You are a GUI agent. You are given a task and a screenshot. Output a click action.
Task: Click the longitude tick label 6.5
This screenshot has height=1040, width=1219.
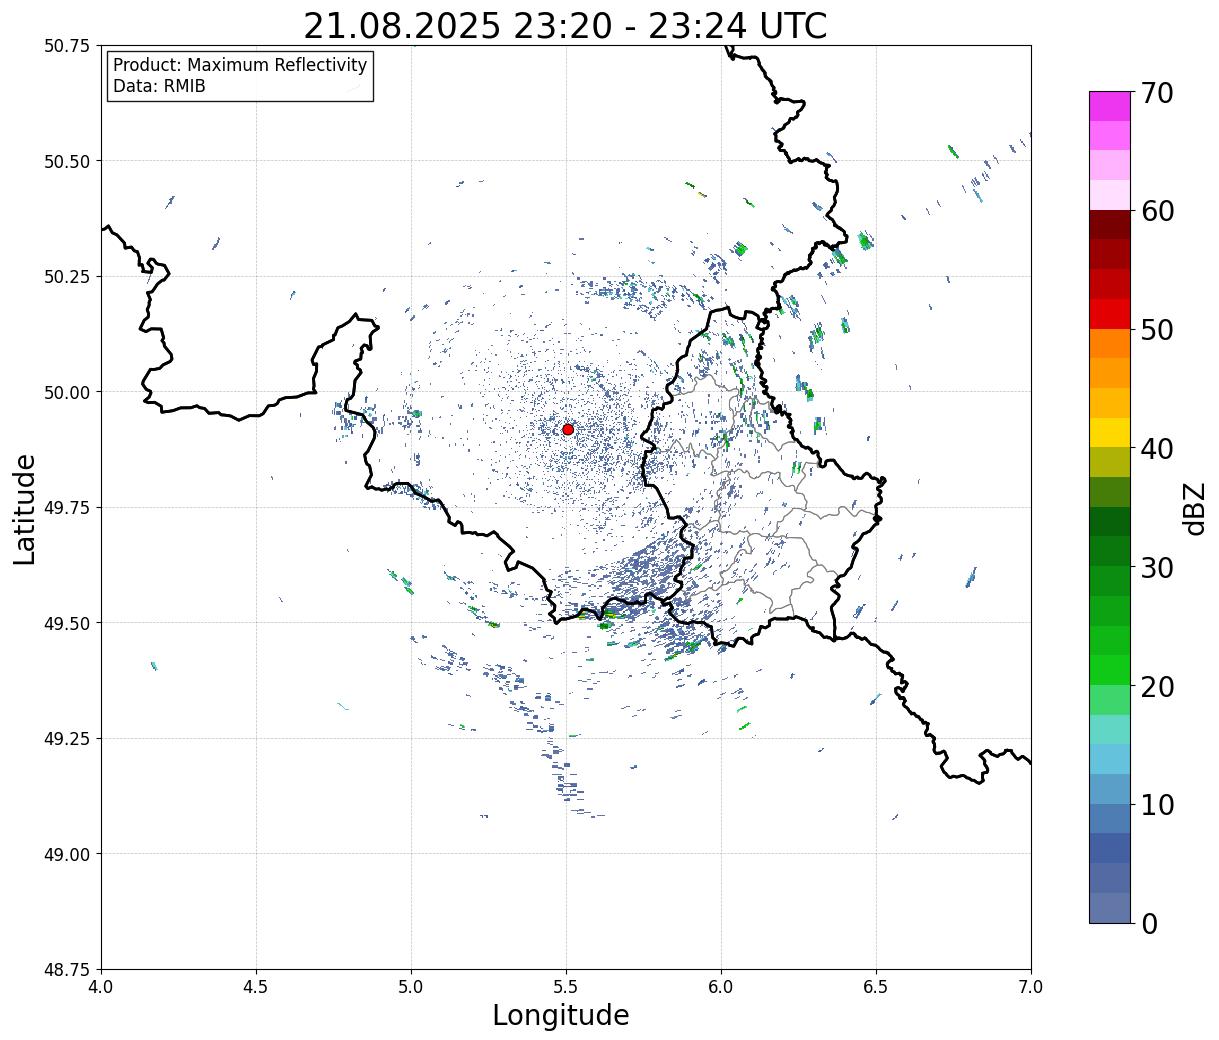click(x=876, y=986)
